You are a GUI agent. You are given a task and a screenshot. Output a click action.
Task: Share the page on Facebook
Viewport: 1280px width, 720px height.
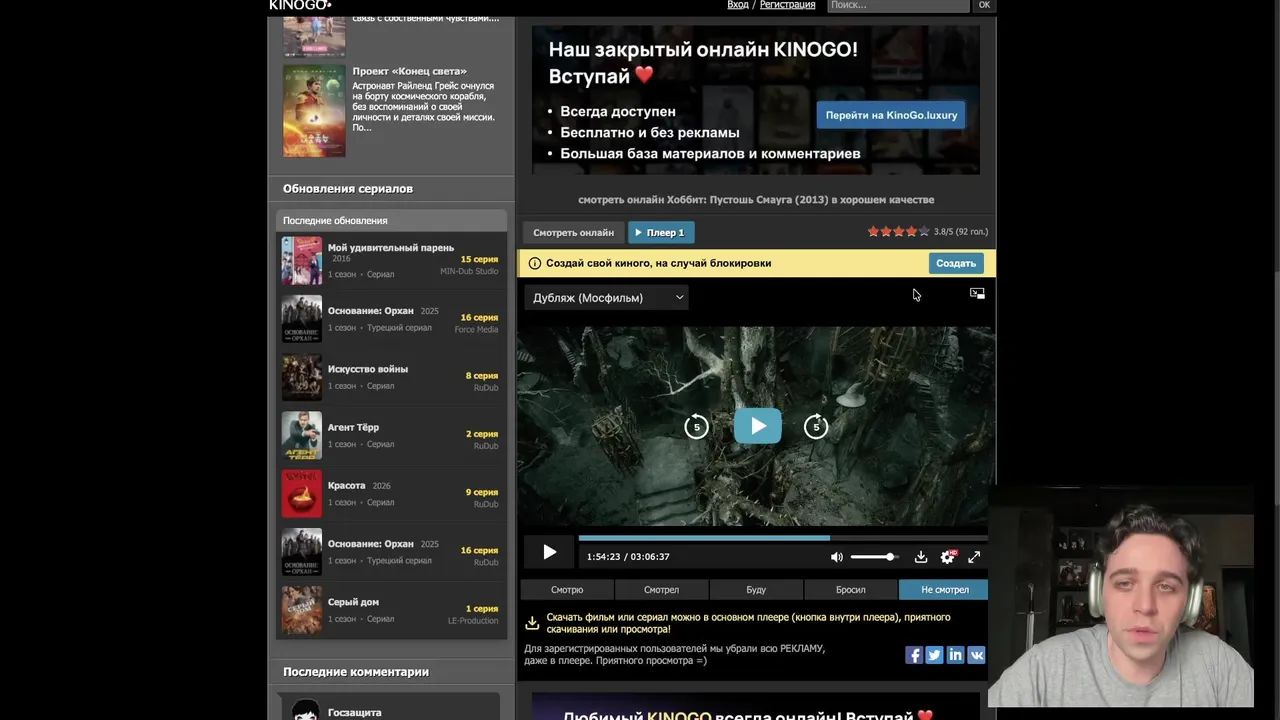point(914,655)
